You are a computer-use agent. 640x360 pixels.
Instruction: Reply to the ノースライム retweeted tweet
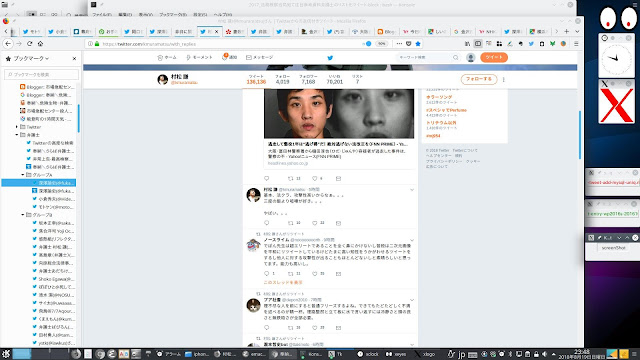point(267,273)
